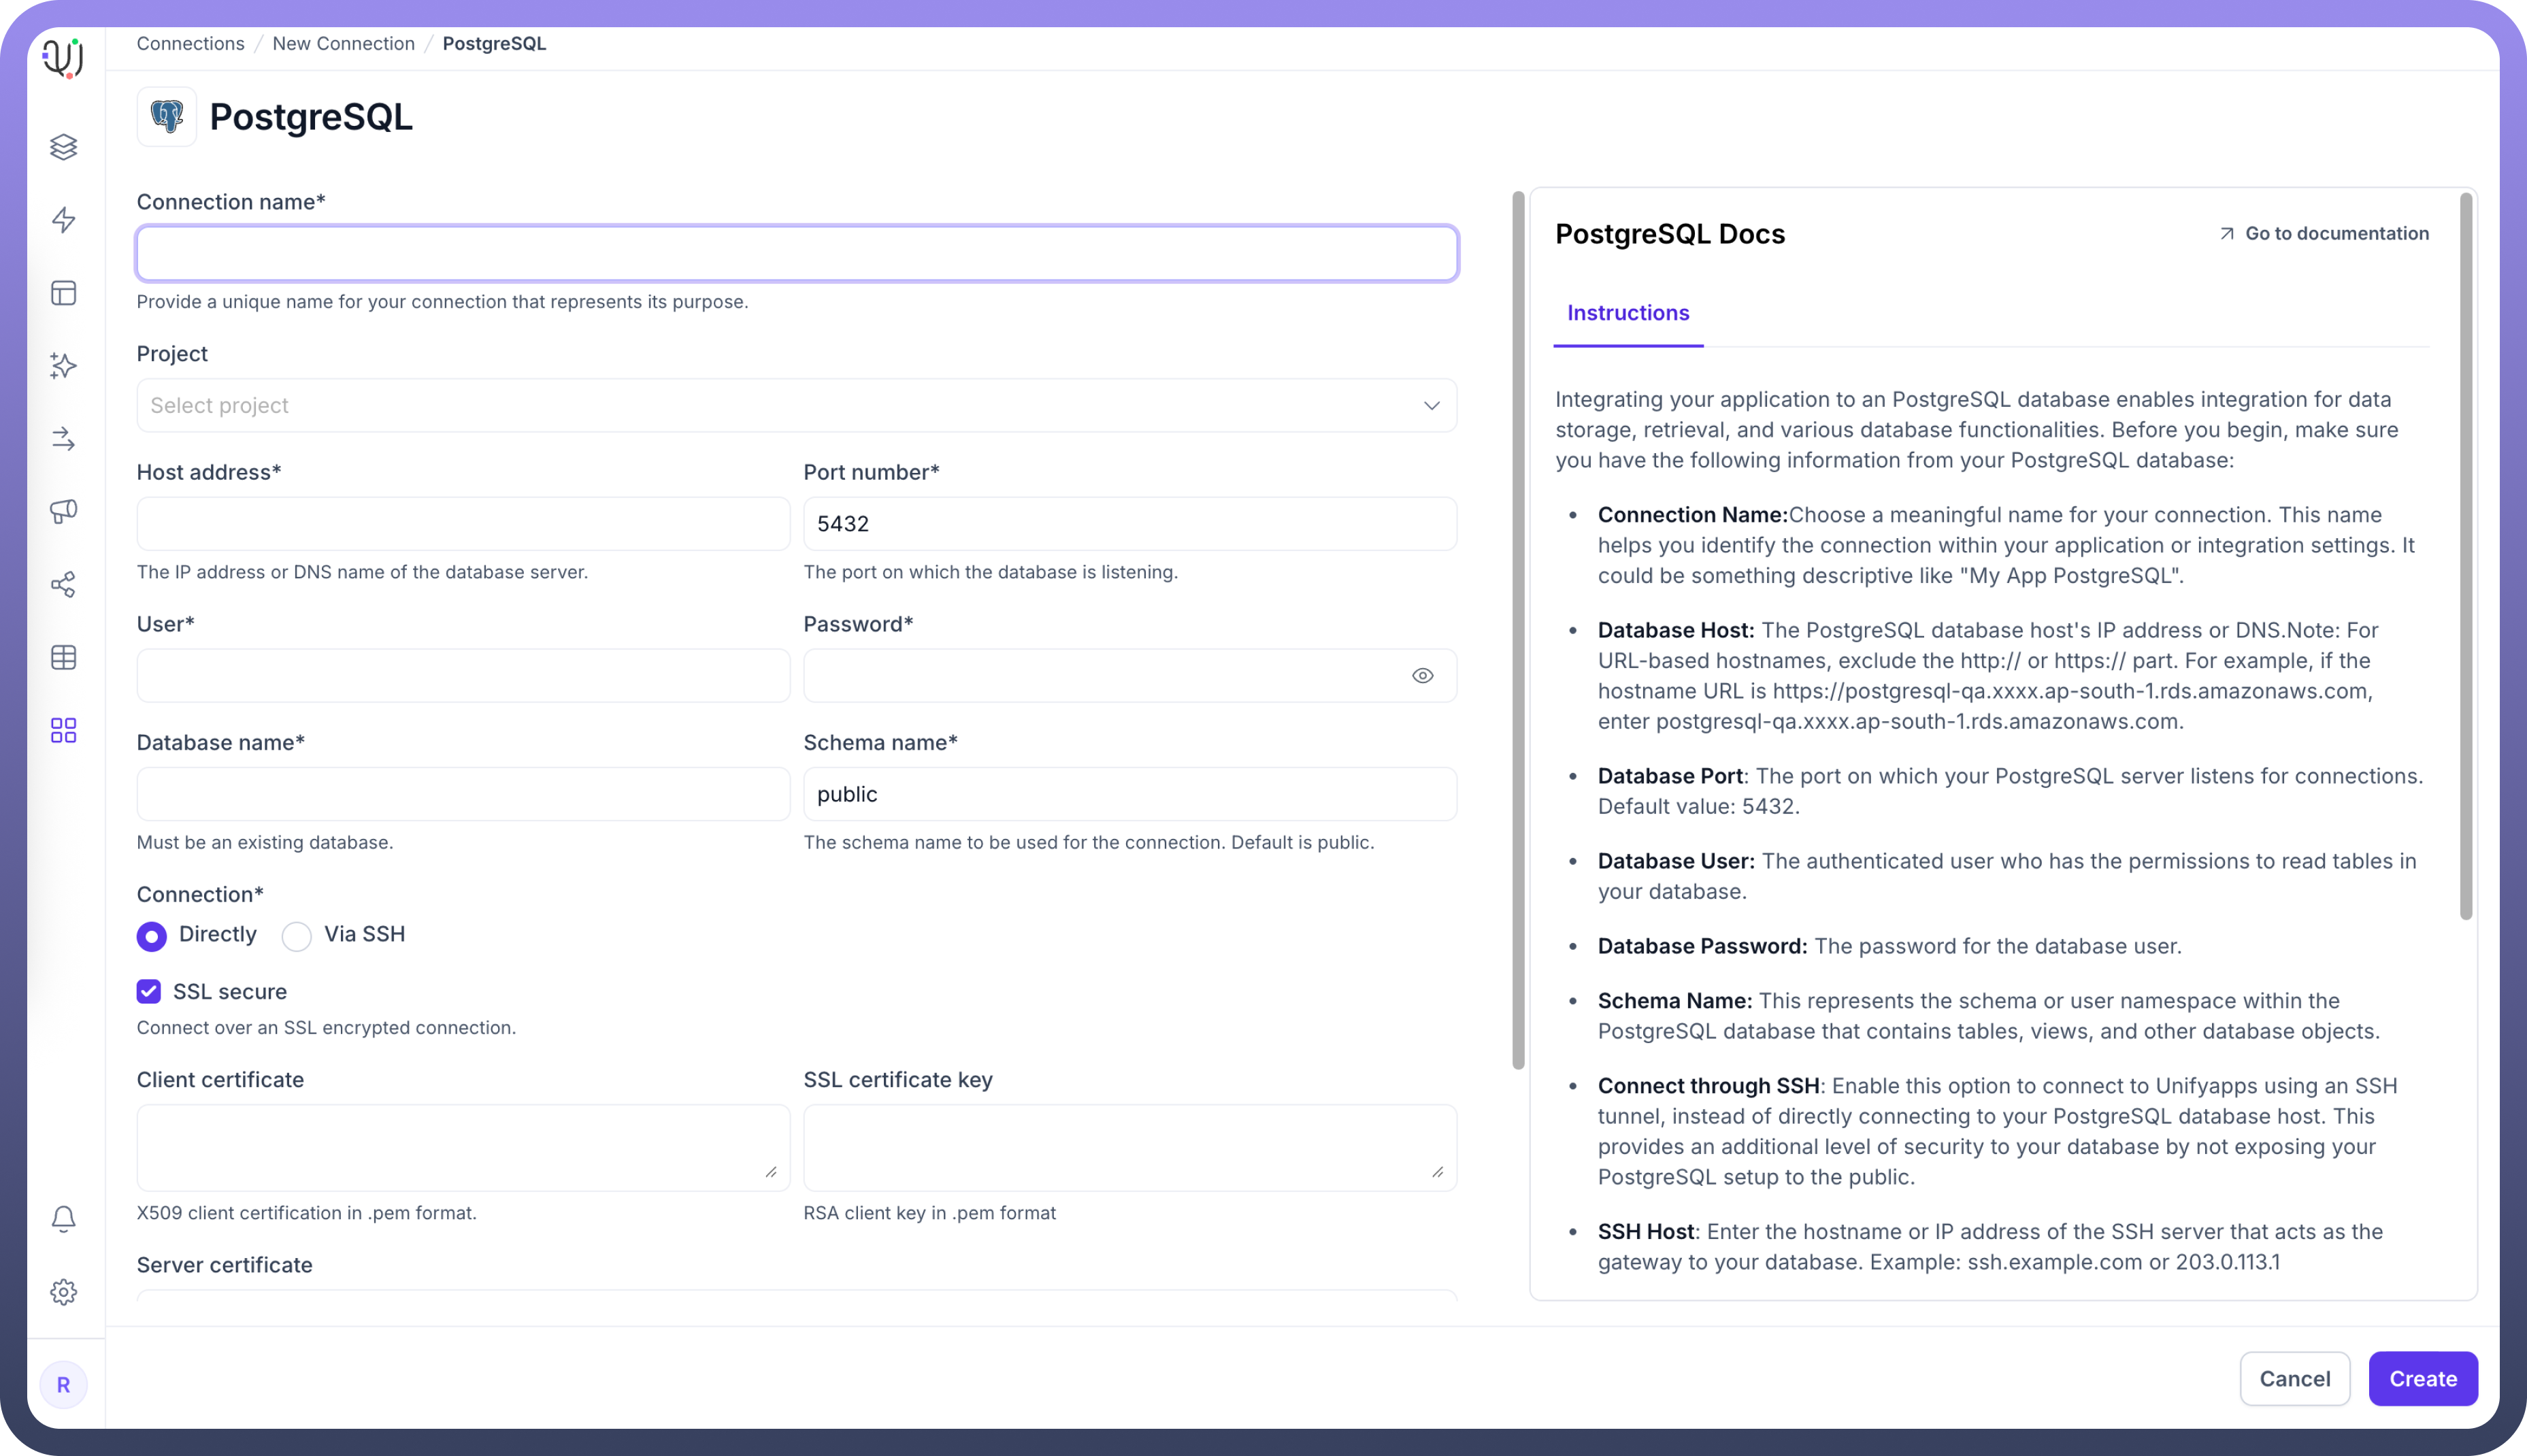Screen dimensions: 2527x1456
Task: Expand the Select project dropdown
Action: click(796, 405)
